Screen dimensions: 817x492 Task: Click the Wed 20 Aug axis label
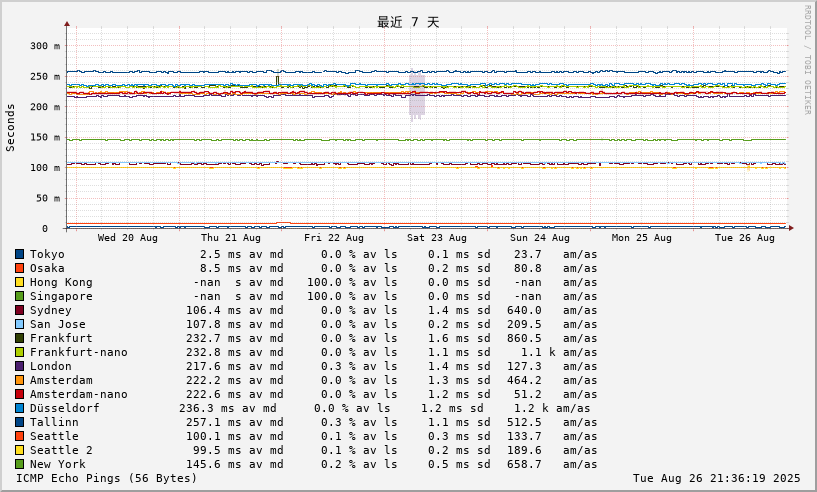point(127,238)
